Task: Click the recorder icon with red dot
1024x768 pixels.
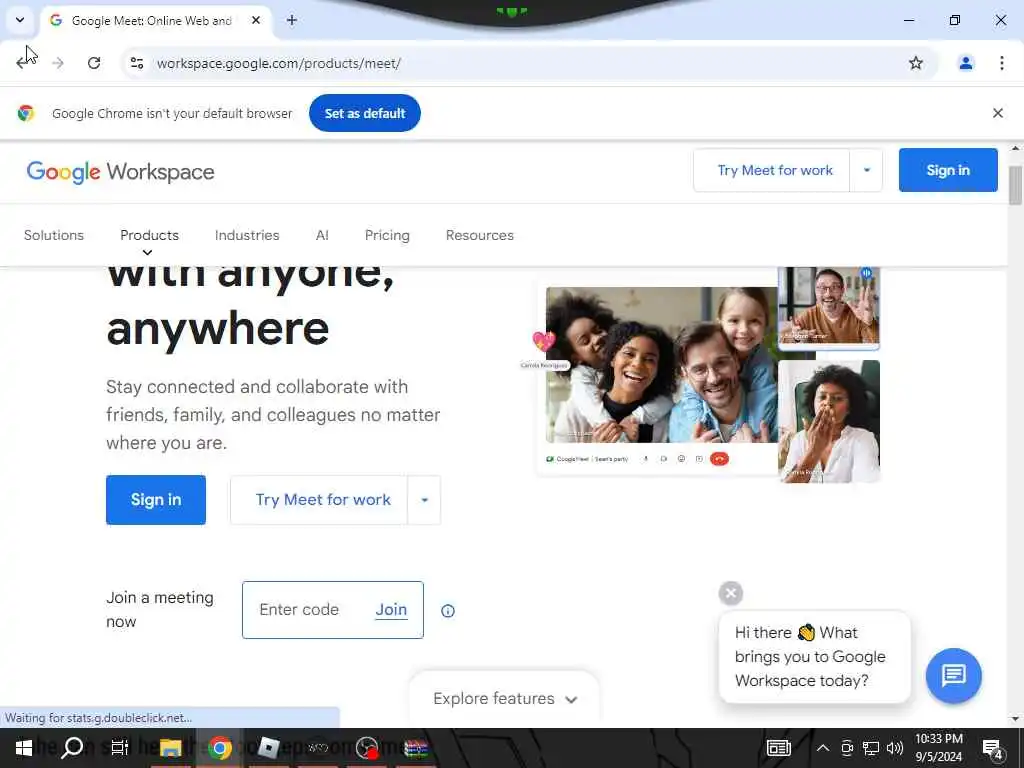Action: (x=367, y=748)
